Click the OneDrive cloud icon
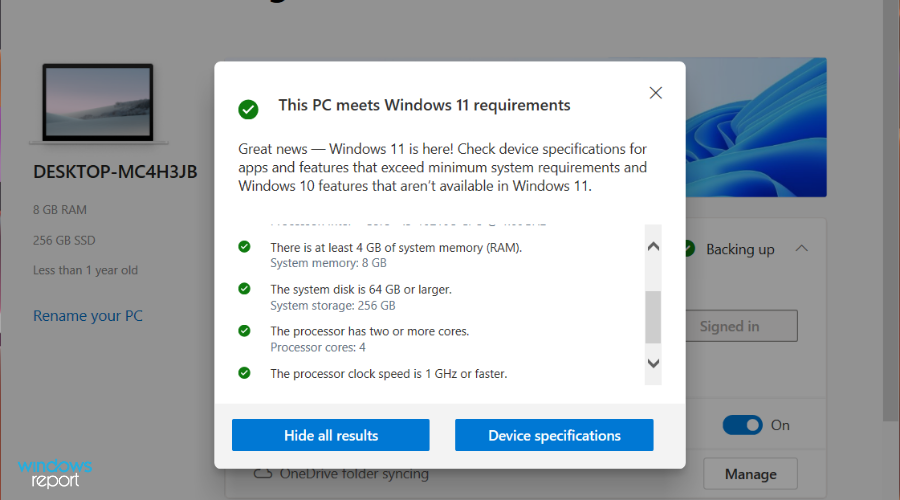This screenshot has width=900, height=500. (x=263, y=473)
